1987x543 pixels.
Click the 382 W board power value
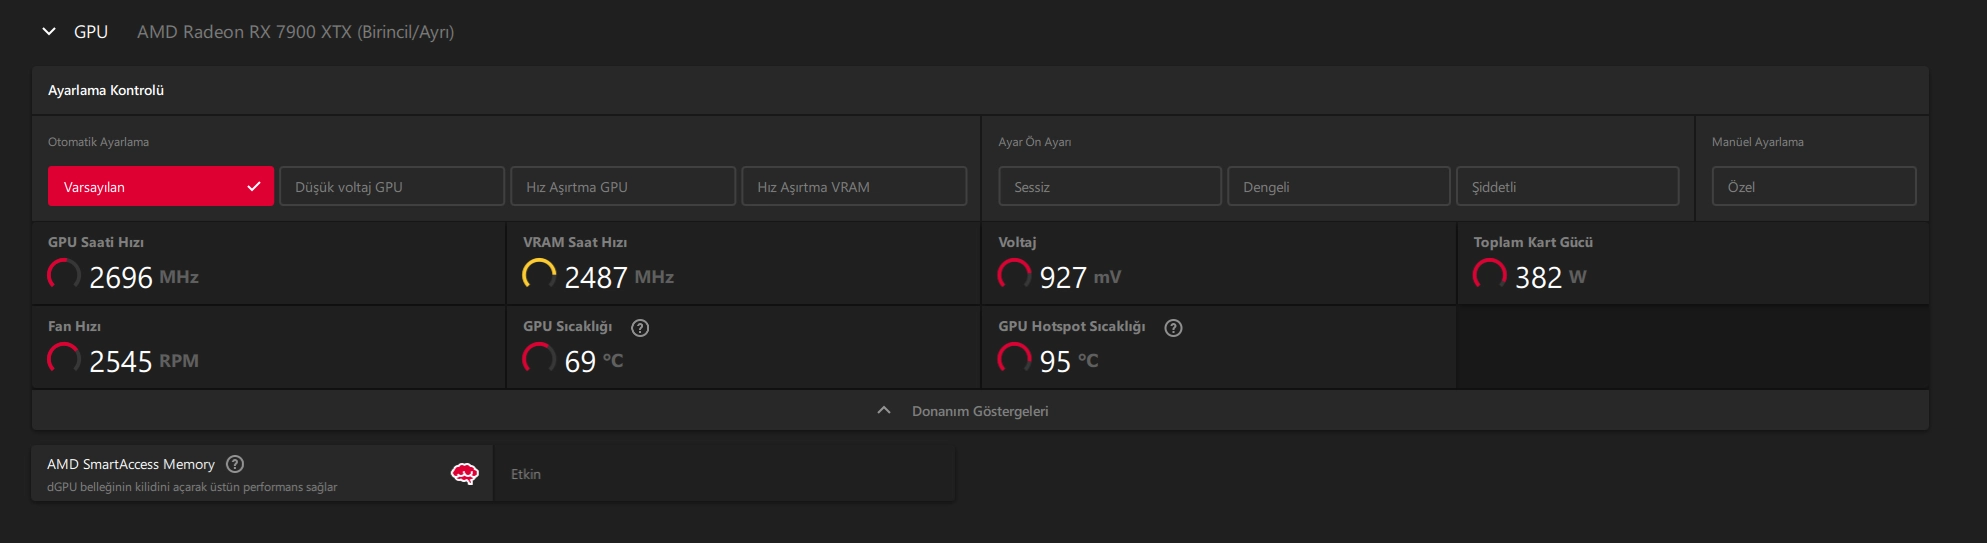coord(1550,277)
